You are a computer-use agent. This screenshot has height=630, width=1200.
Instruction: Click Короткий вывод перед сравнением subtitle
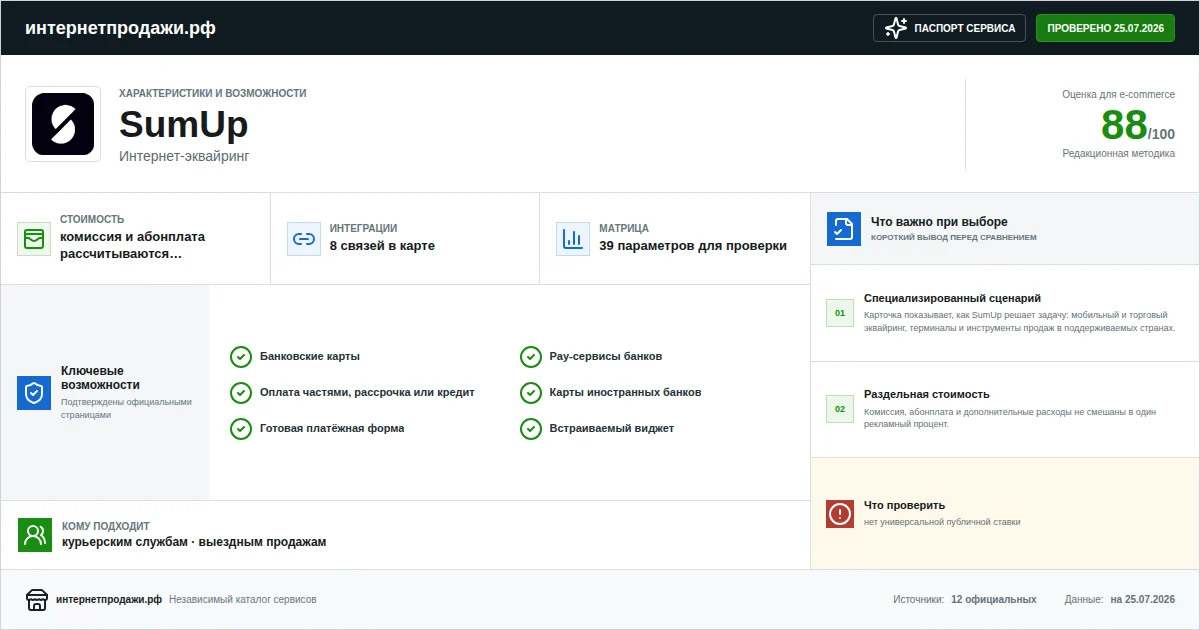[954, 238]
